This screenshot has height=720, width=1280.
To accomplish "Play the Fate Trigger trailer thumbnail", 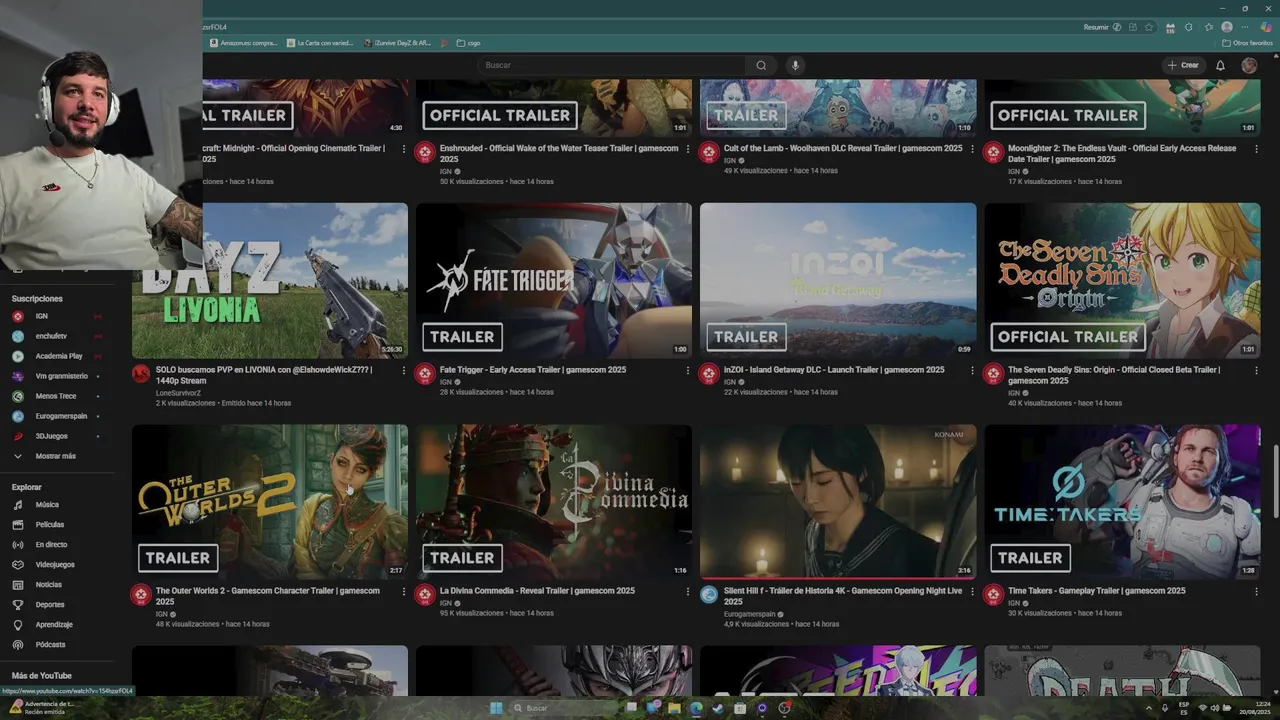I will coord(554,281).
